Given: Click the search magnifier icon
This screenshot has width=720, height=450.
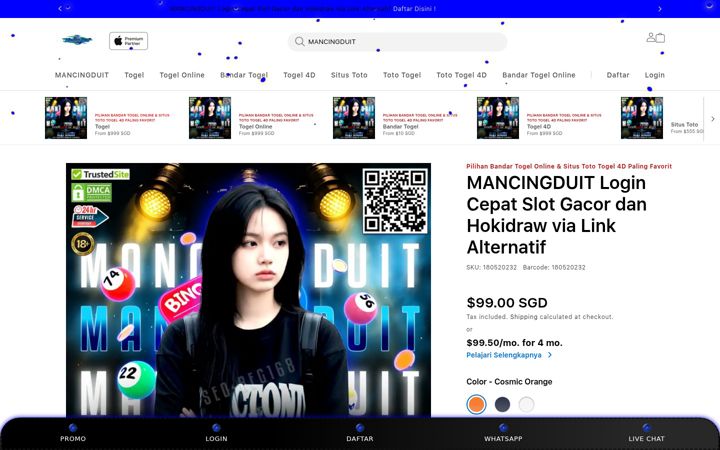Looking at the screenshot, I should coord(299,41).
